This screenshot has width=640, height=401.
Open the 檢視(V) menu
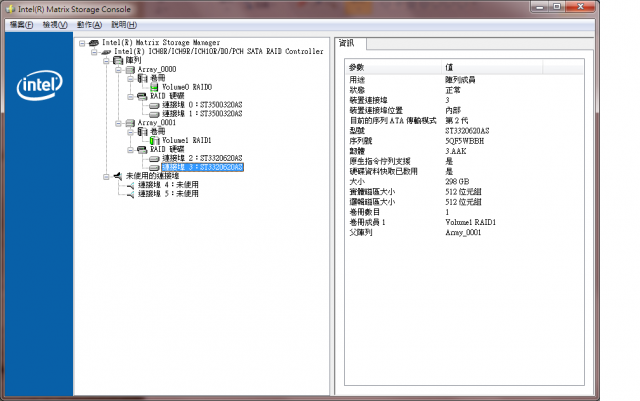[55, 25]
